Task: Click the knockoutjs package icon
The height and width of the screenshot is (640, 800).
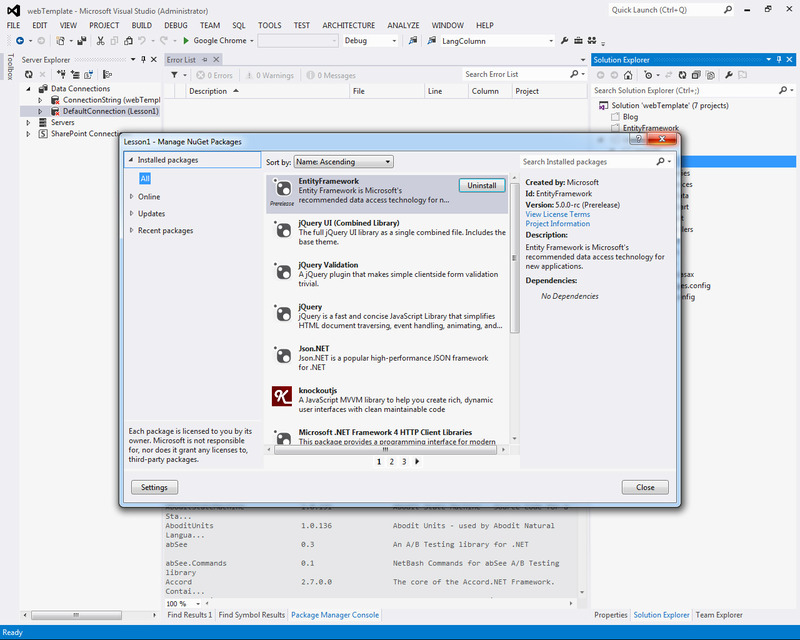Action: [x=282, y=396]
